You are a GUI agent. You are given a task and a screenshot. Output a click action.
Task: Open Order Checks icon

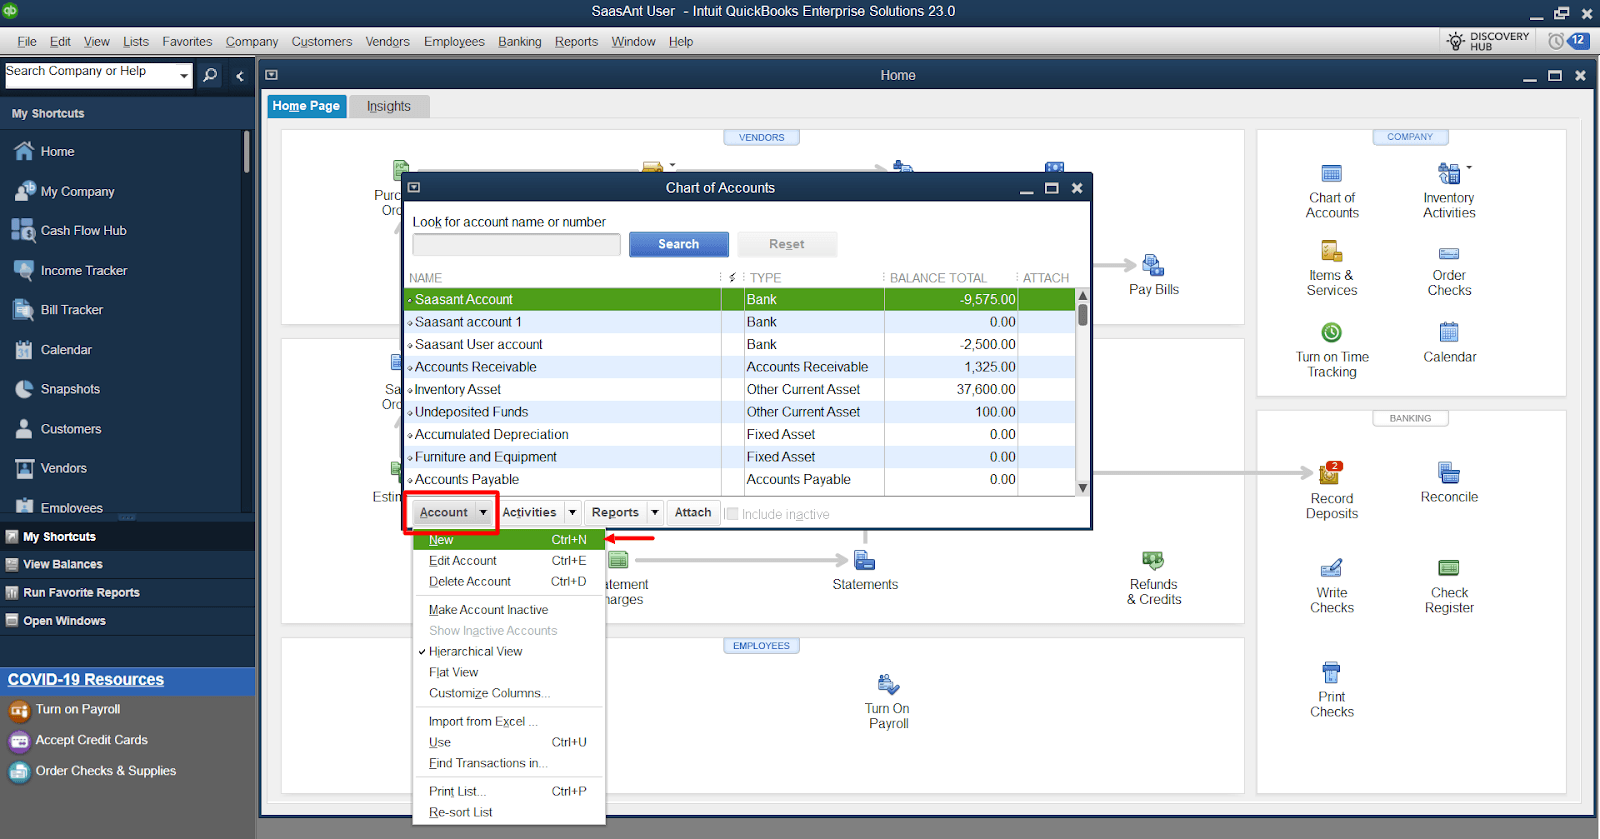(x=1449, y=253)
